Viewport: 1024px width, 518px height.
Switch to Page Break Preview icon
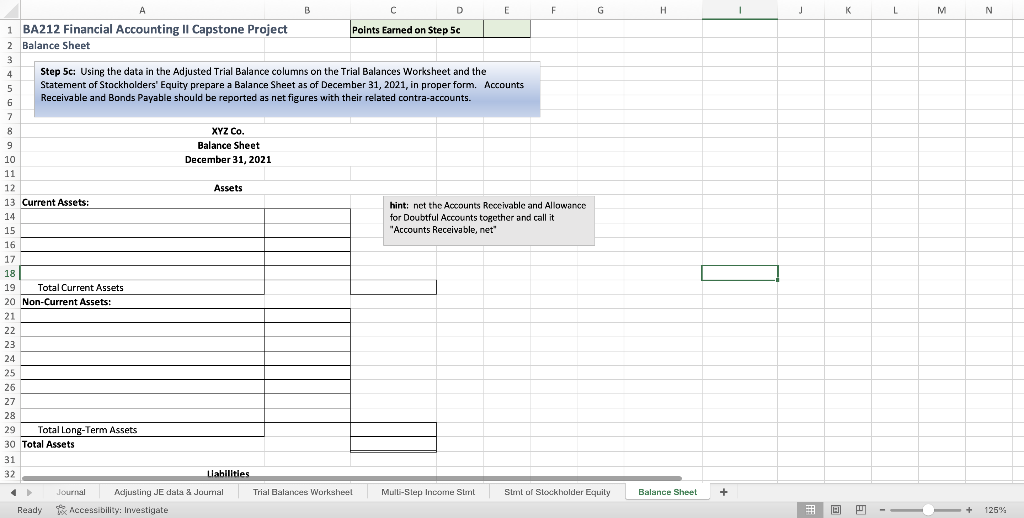point(861,510)
